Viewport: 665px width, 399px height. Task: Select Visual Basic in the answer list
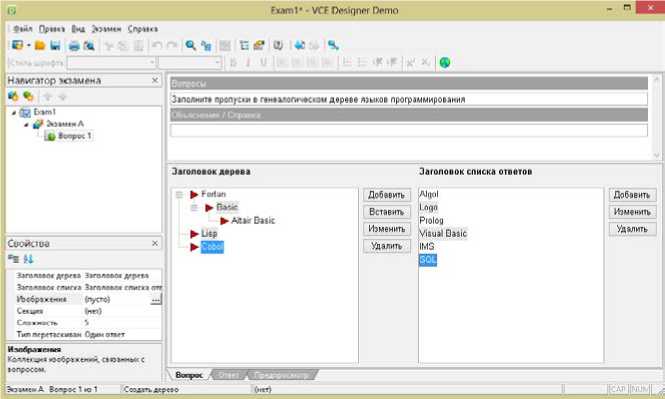[x=443, y=234]
